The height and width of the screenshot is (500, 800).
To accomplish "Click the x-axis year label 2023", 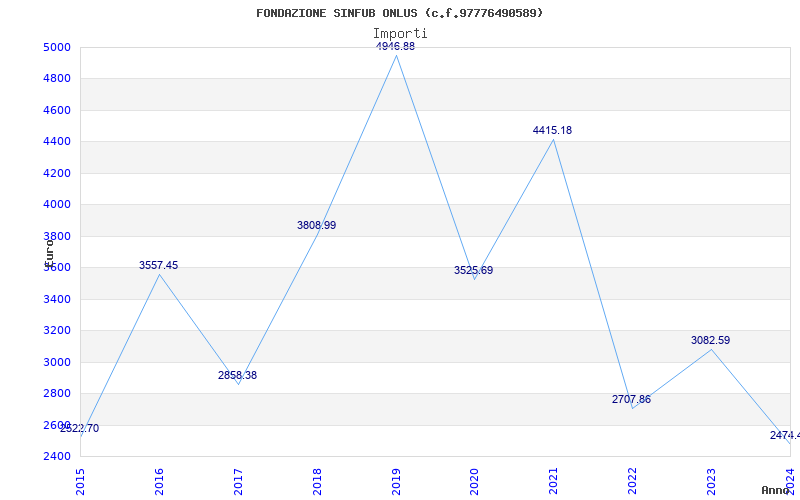I will point(712,481).
